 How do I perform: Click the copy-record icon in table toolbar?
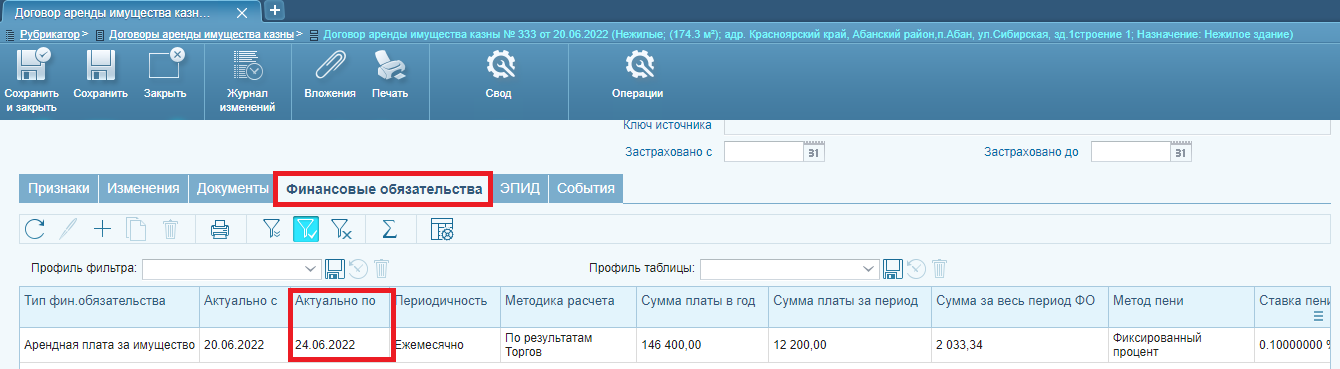[136, 229]
